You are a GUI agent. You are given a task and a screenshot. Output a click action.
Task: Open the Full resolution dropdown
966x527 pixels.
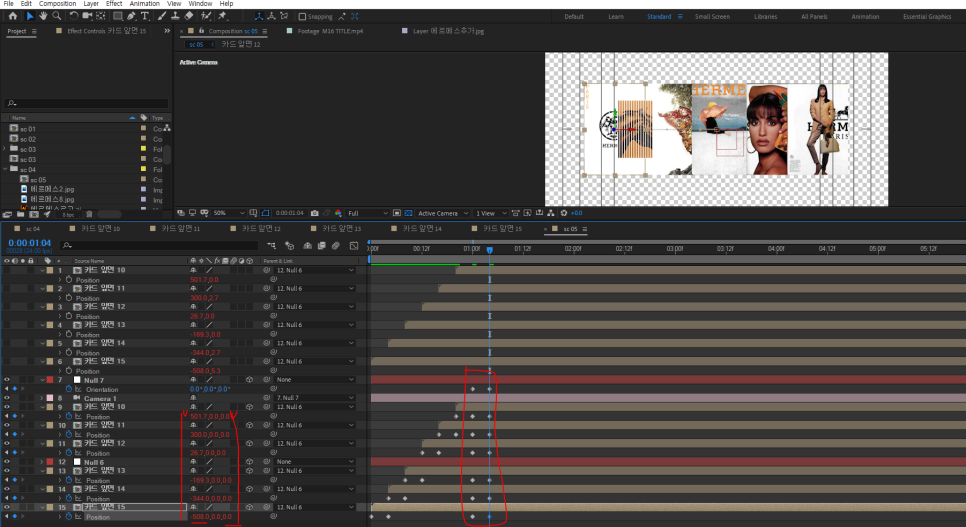pyautogui.click(x=368, y=213)
